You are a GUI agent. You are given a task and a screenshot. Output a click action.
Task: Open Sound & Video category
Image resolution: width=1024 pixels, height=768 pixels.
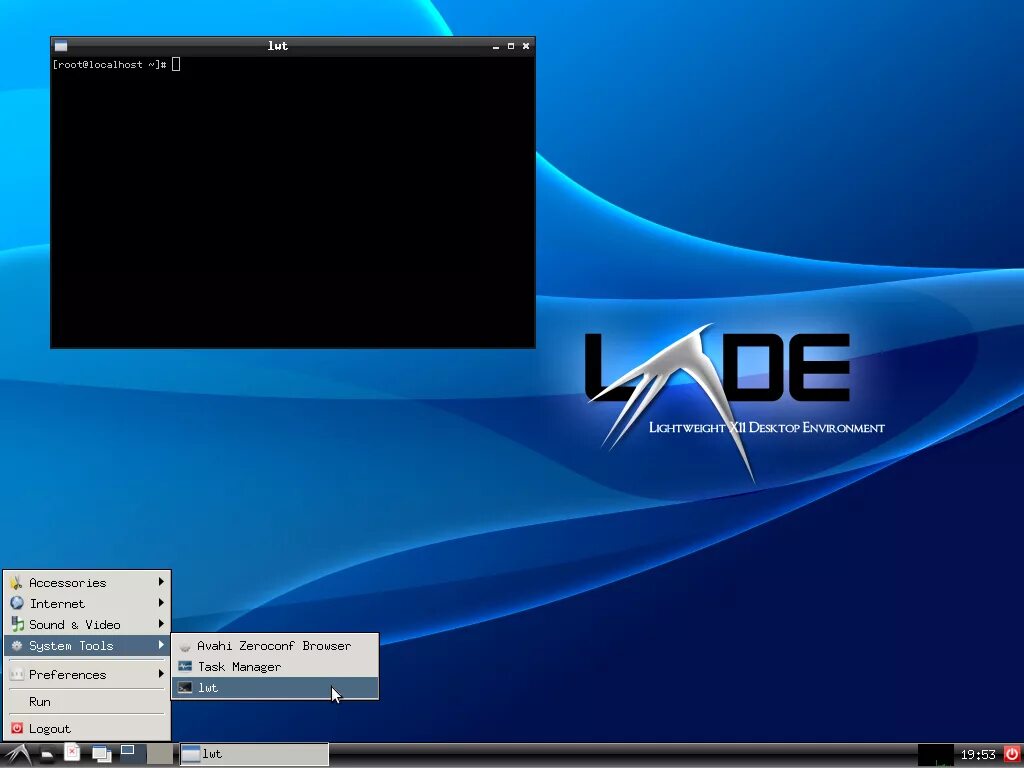87,624
